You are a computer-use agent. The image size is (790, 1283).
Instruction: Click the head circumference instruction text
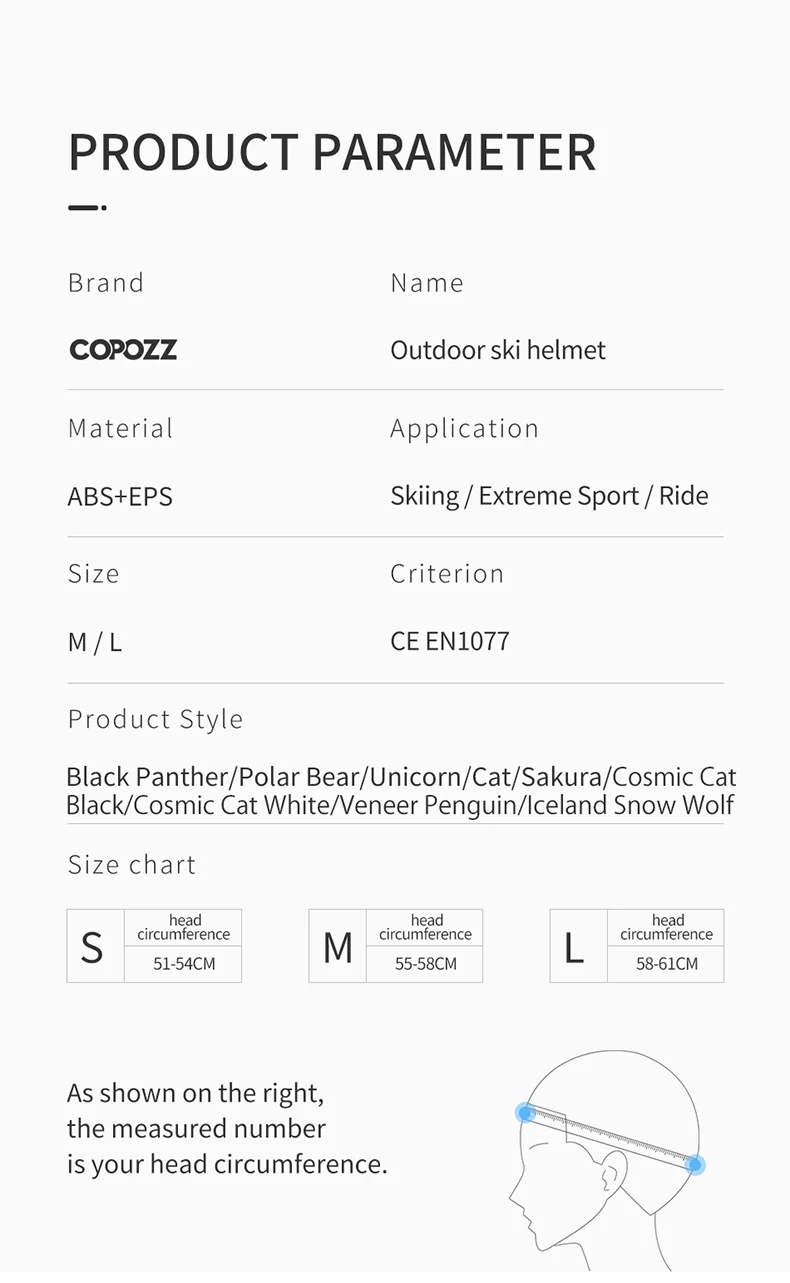click(227, 1129)
